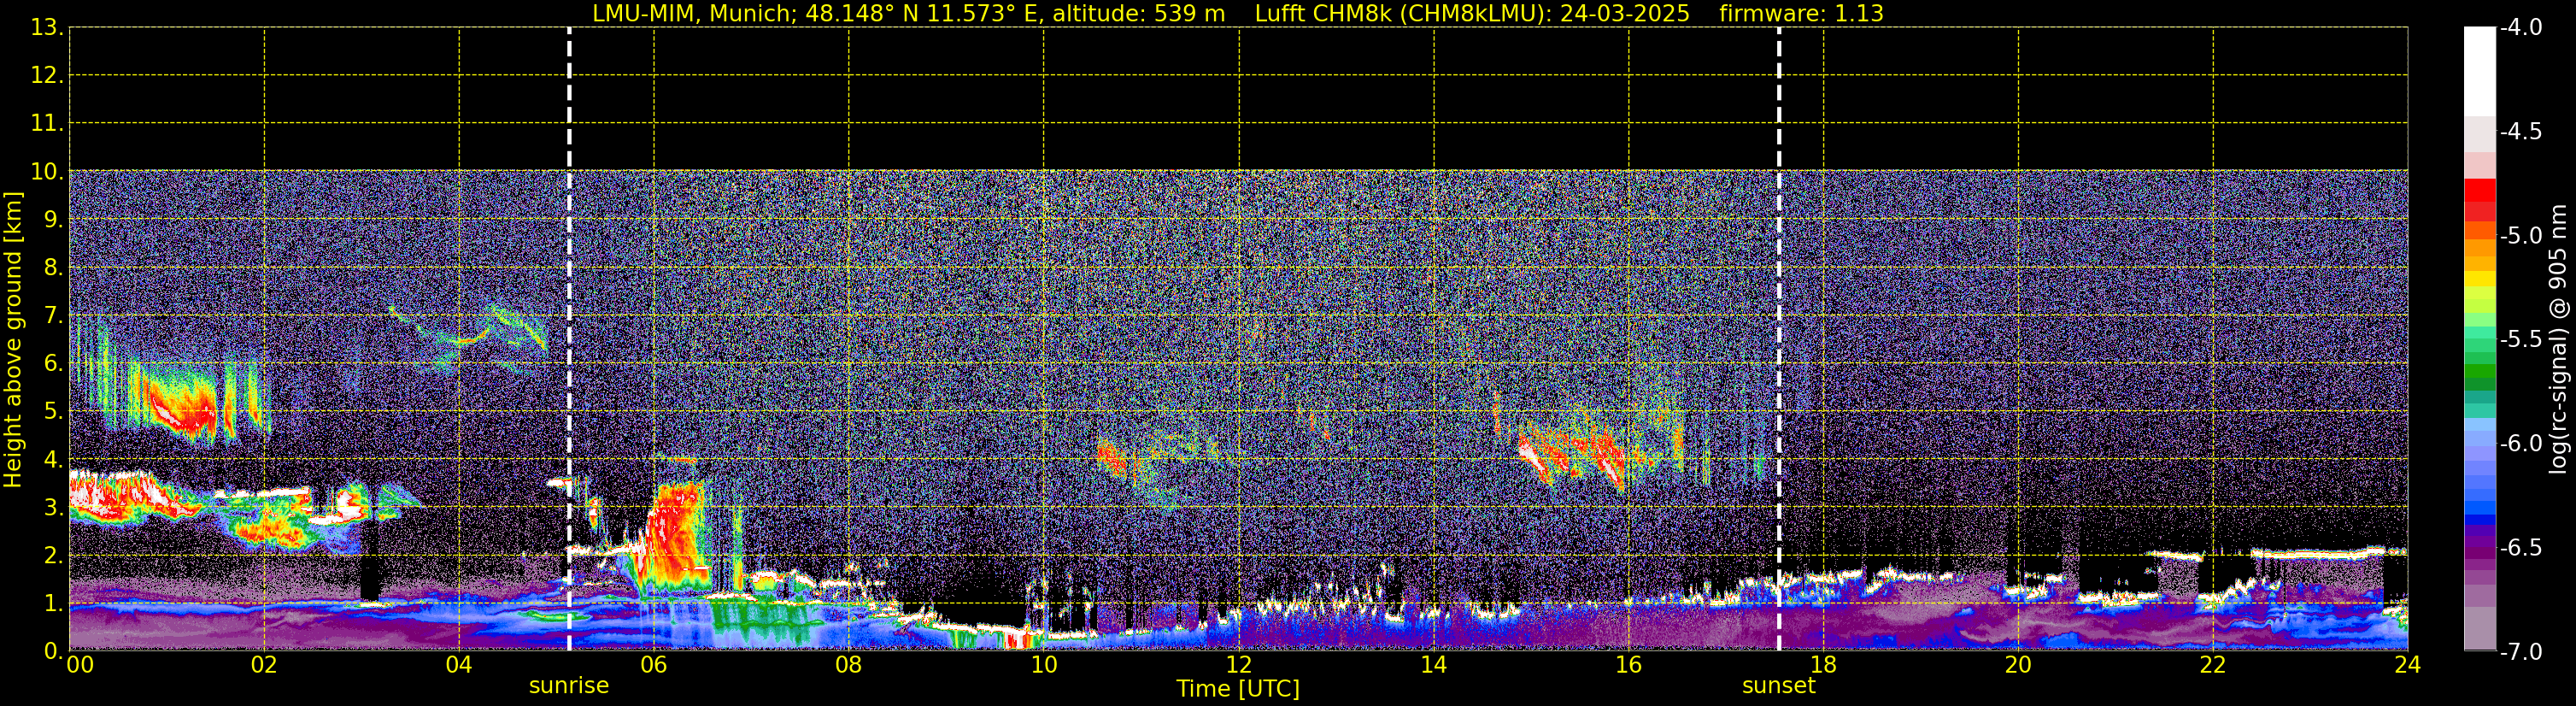This screenshot has height=706, width=2576.
Task: Click the colorbar tick label -7.0
Action: click(2520, 652)
